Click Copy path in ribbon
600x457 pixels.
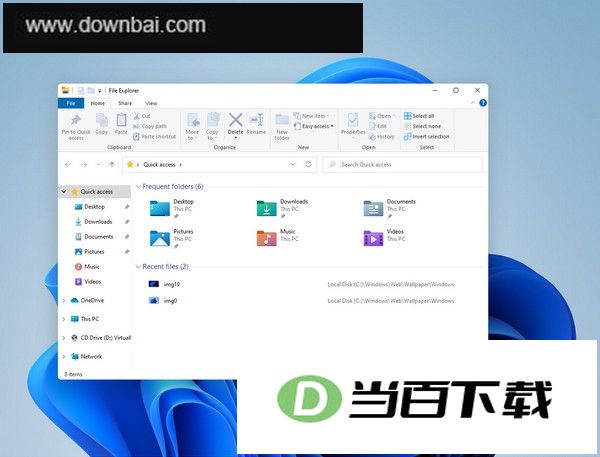(x=150, y=126)
